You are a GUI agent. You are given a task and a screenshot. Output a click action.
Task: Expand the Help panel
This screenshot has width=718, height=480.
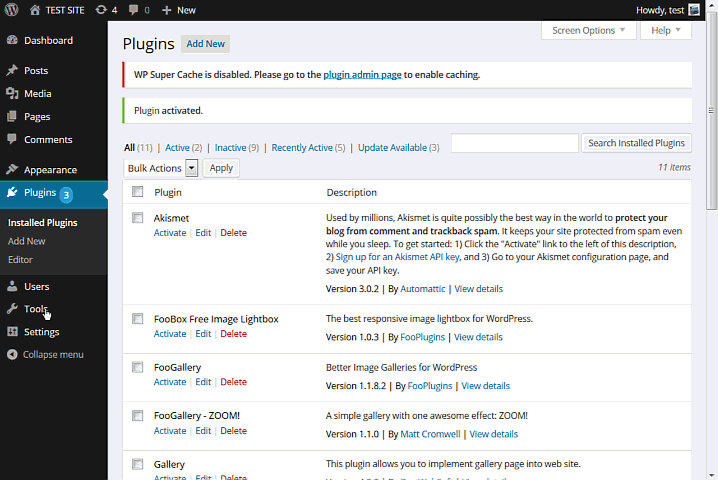coord(666,30)
